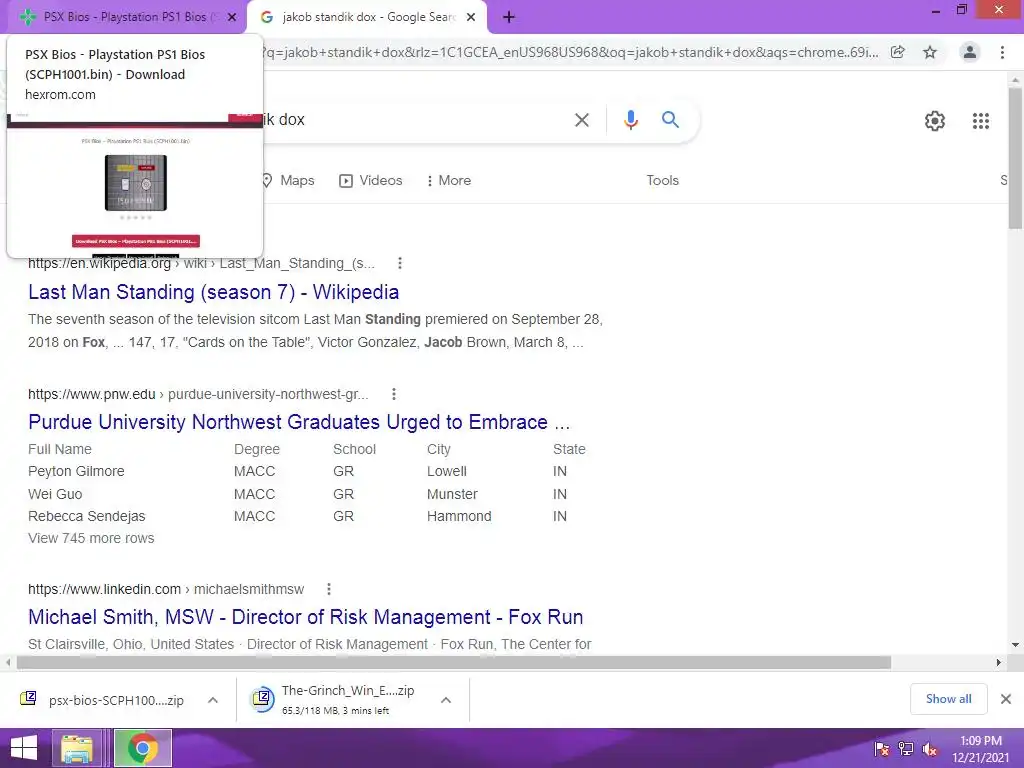Click the Munster city cell

[453, 494]
